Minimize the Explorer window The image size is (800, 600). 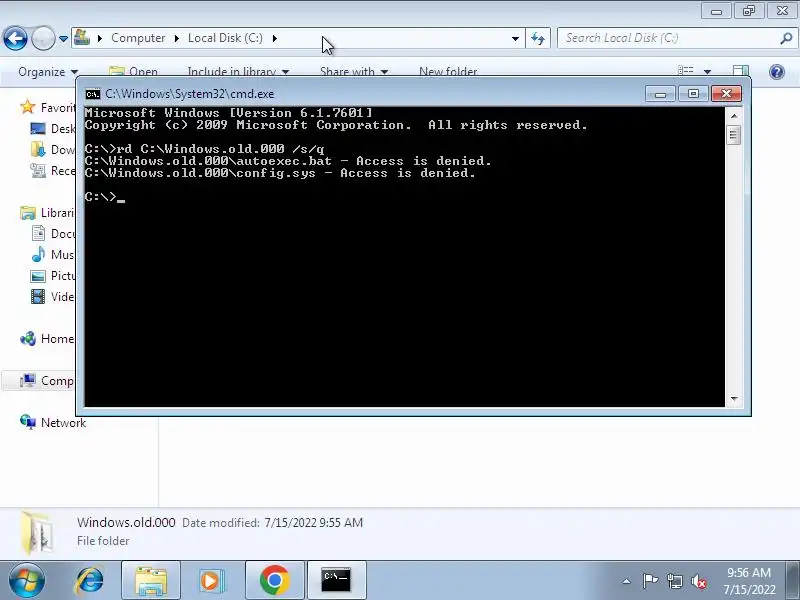pyautogui.click(x=716, y=11)
